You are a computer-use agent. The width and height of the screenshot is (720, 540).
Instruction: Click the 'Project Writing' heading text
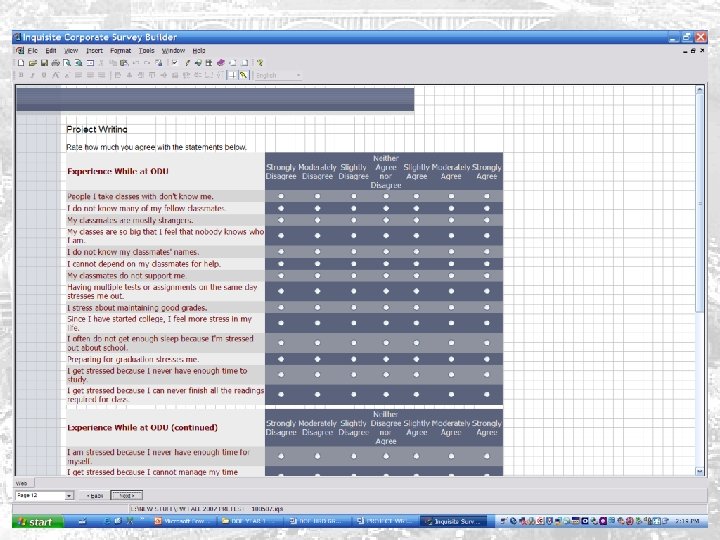[97, 129]
